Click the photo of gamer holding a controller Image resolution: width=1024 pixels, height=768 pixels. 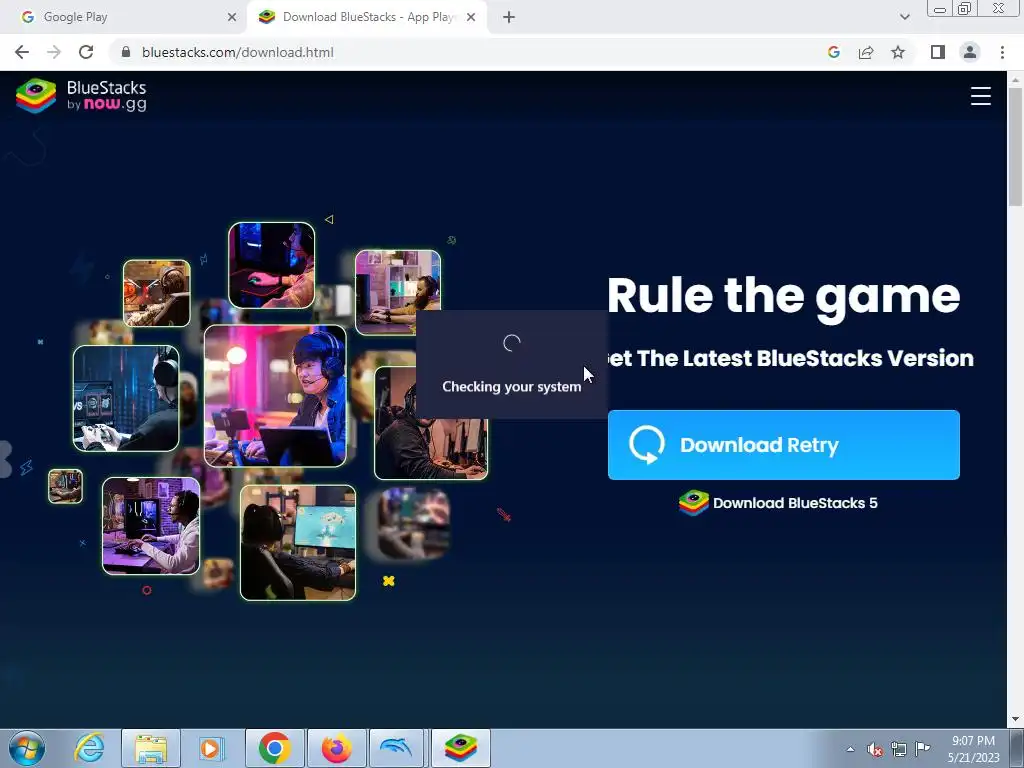[126, 398]
